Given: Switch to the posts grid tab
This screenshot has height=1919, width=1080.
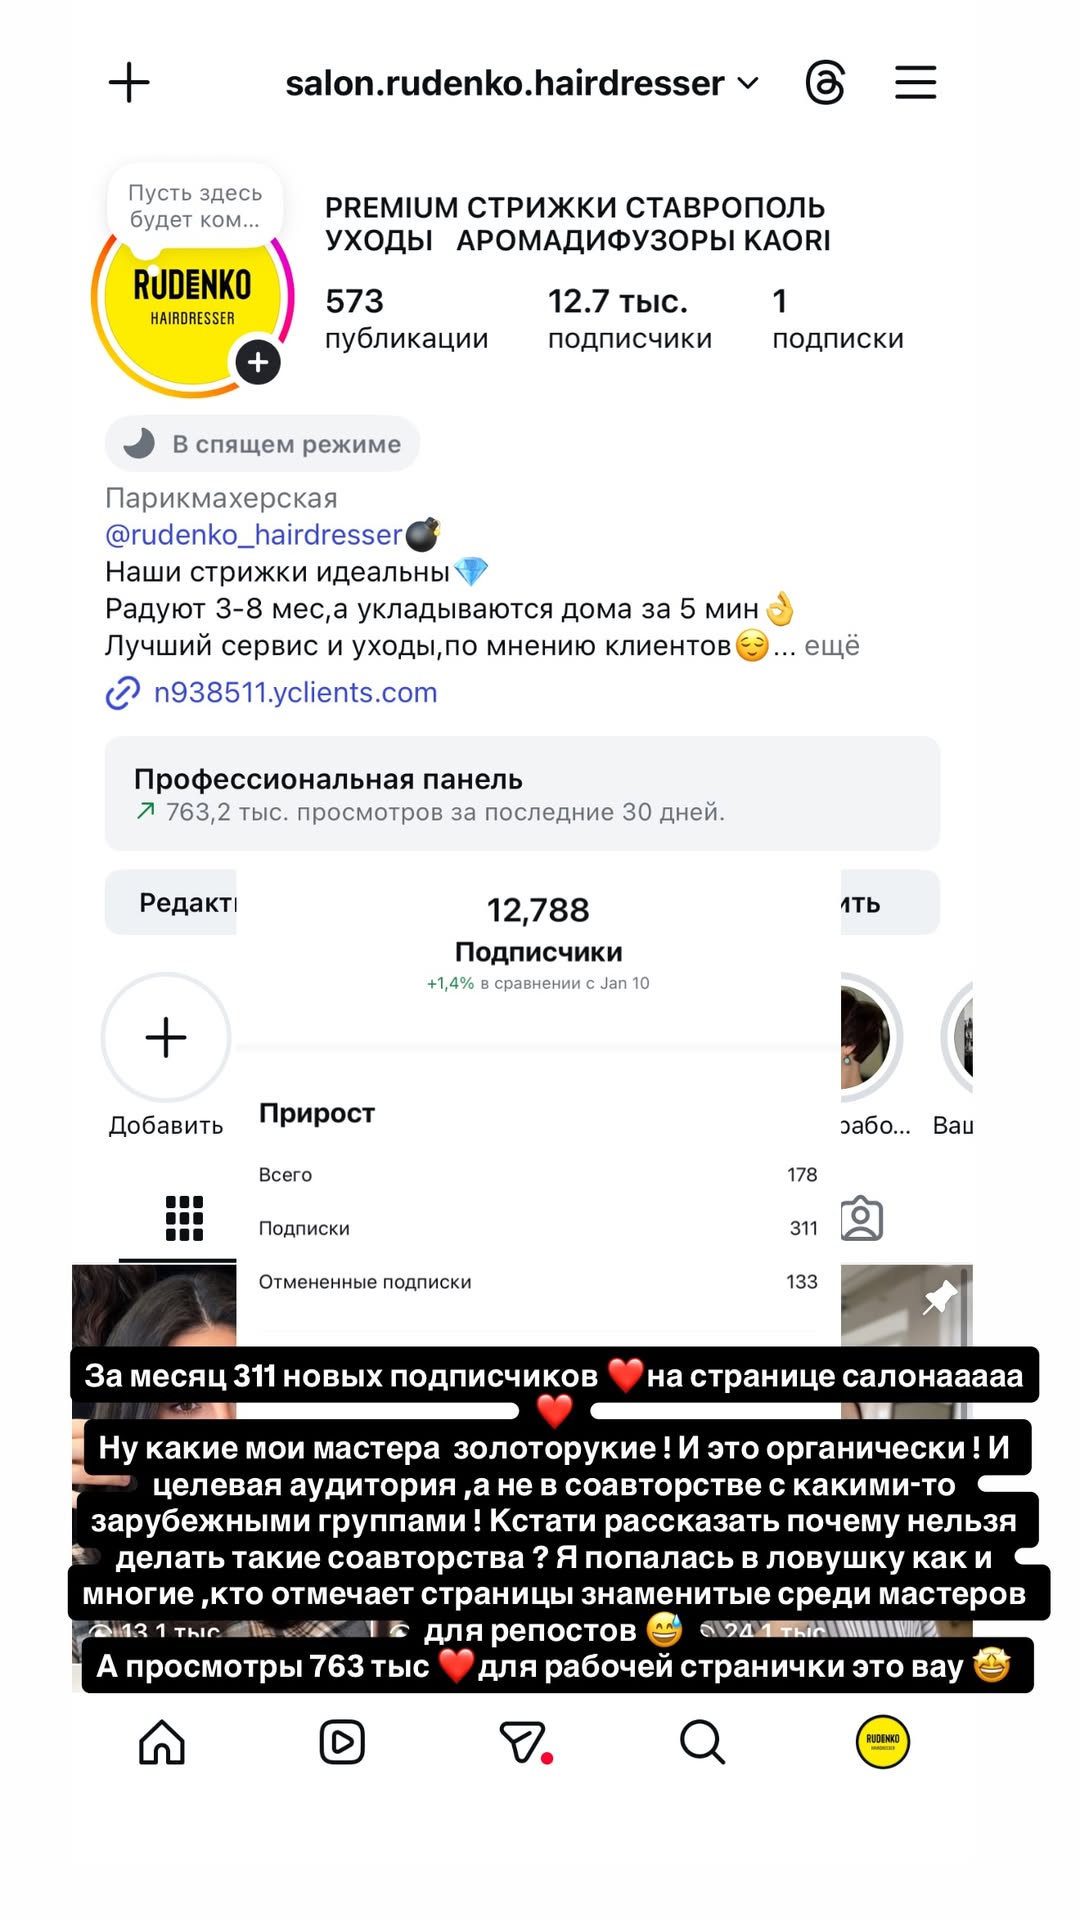Looking at the screenshot, I should 184,1219.
